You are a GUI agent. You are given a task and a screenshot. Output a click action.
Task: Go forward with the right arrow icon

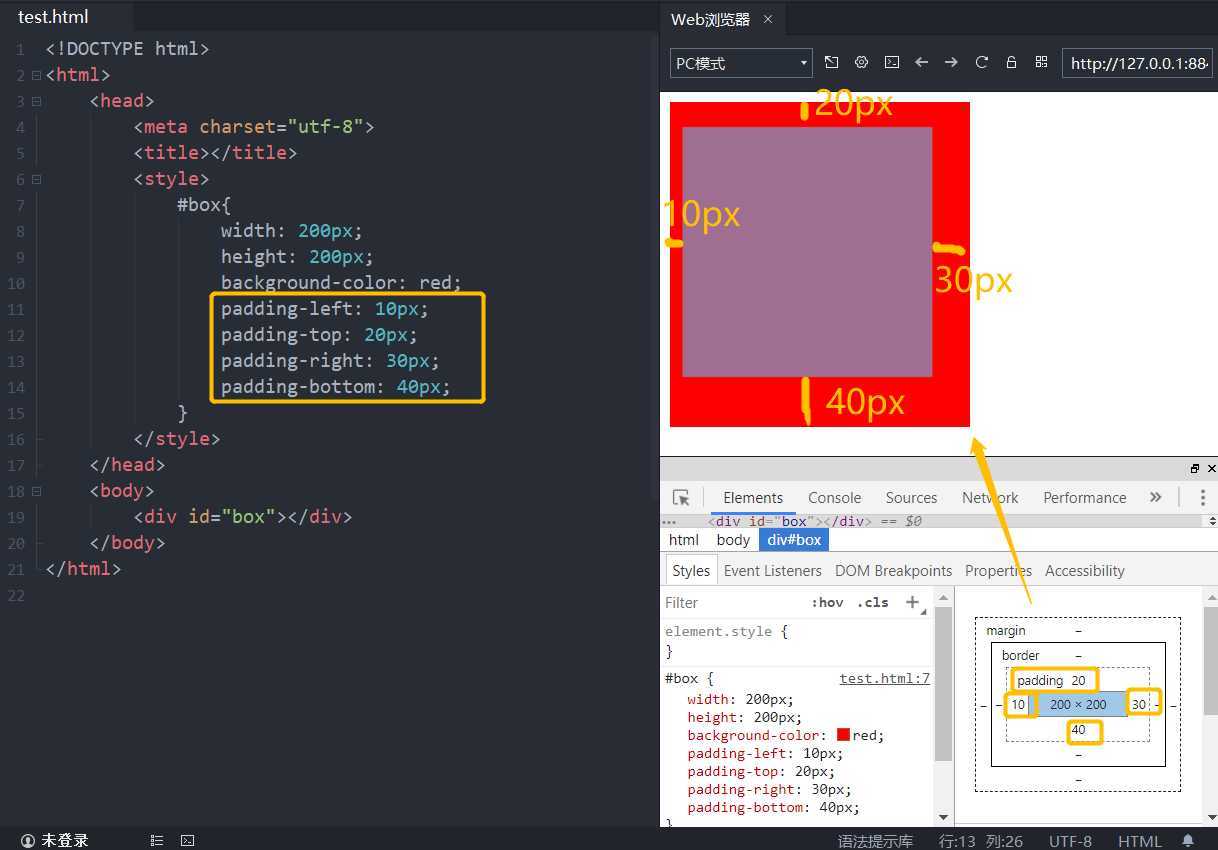point(951,62)
